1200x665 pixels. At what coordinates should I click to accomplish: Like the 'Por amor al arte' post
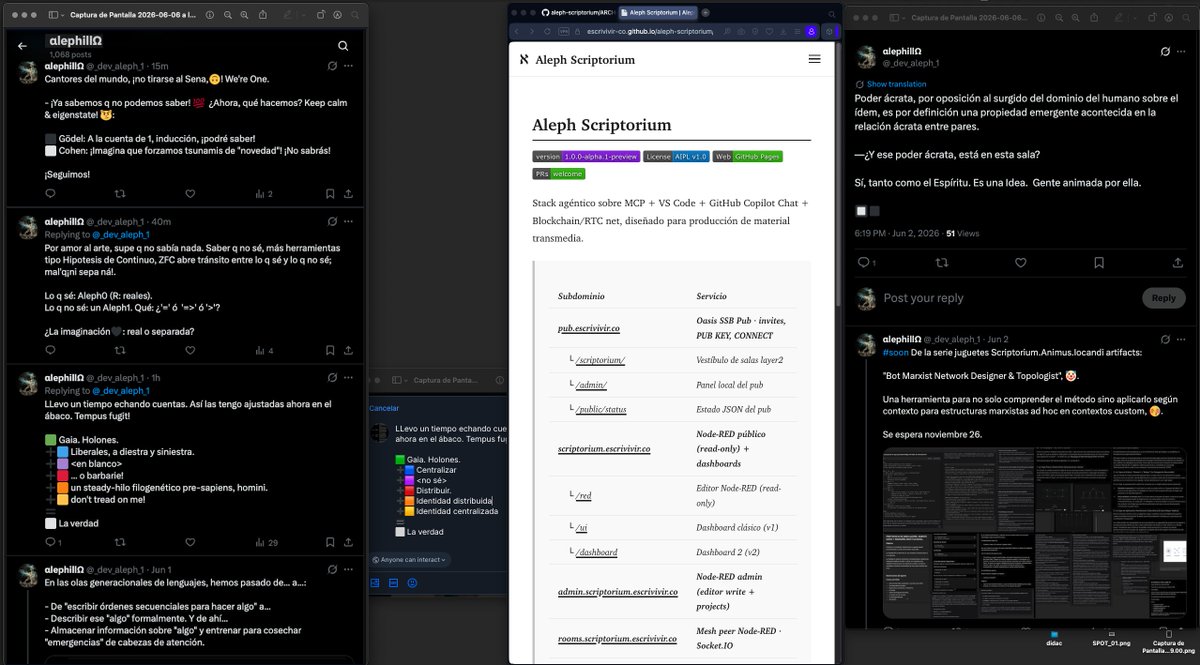(x=190, y=350)
